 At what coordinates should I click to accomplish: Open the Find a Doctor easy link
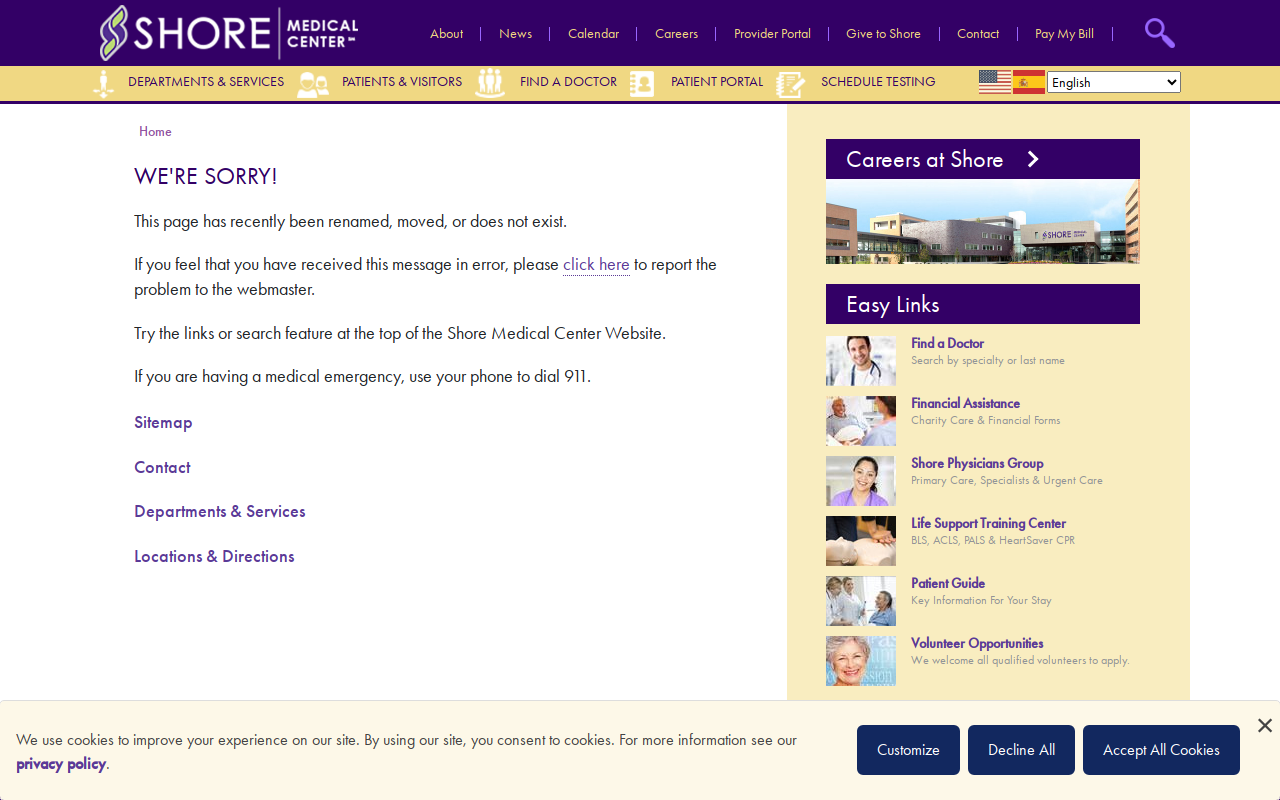[x=947, y=343]
